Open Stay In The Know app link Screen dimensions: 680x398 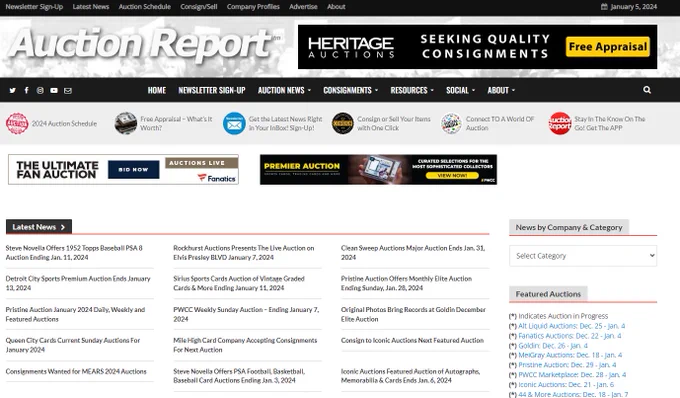610,123
